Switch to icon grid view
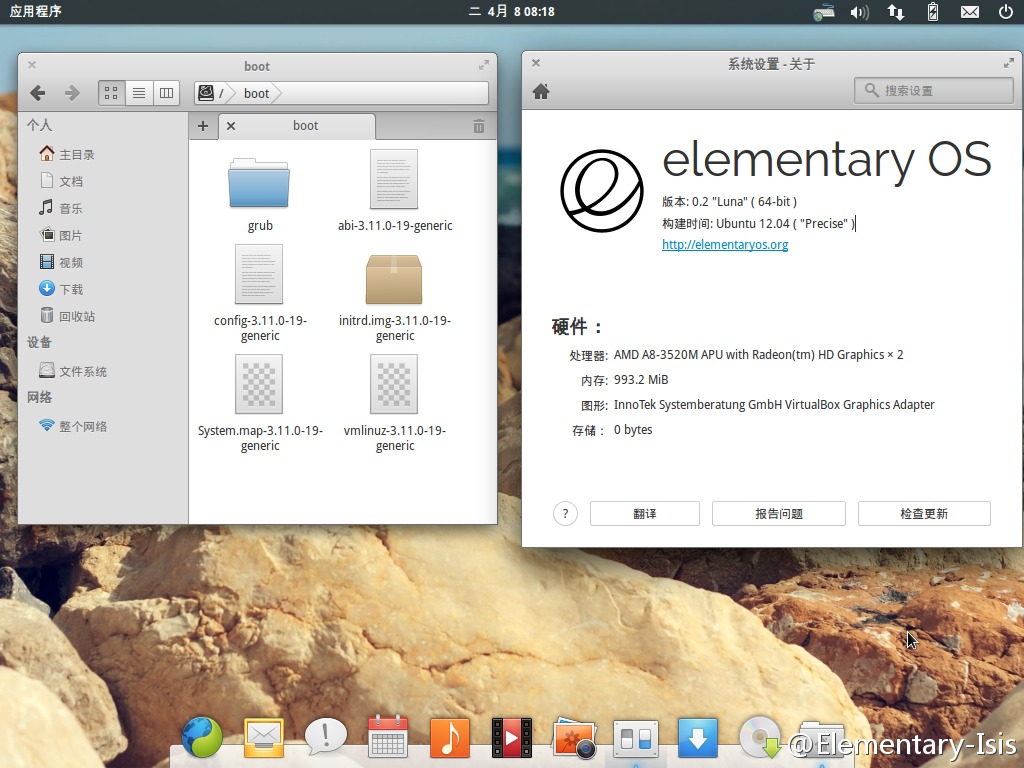The width and height of the screenshot is (1024, 768). click(x=112, y=93)
